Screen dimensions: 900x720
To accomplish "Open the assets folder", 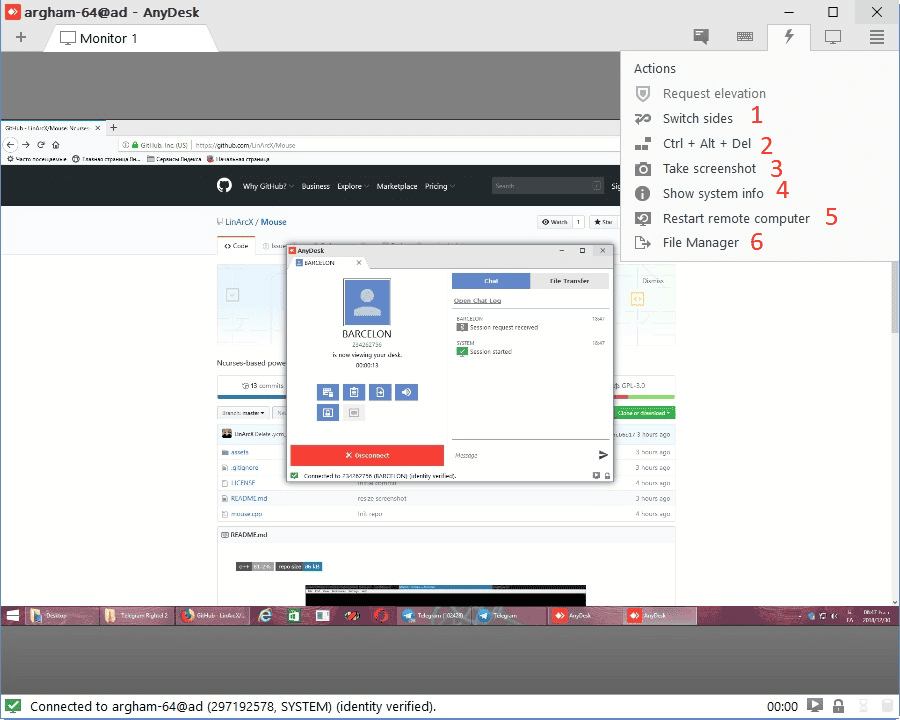I will click(x=239, y=452).
